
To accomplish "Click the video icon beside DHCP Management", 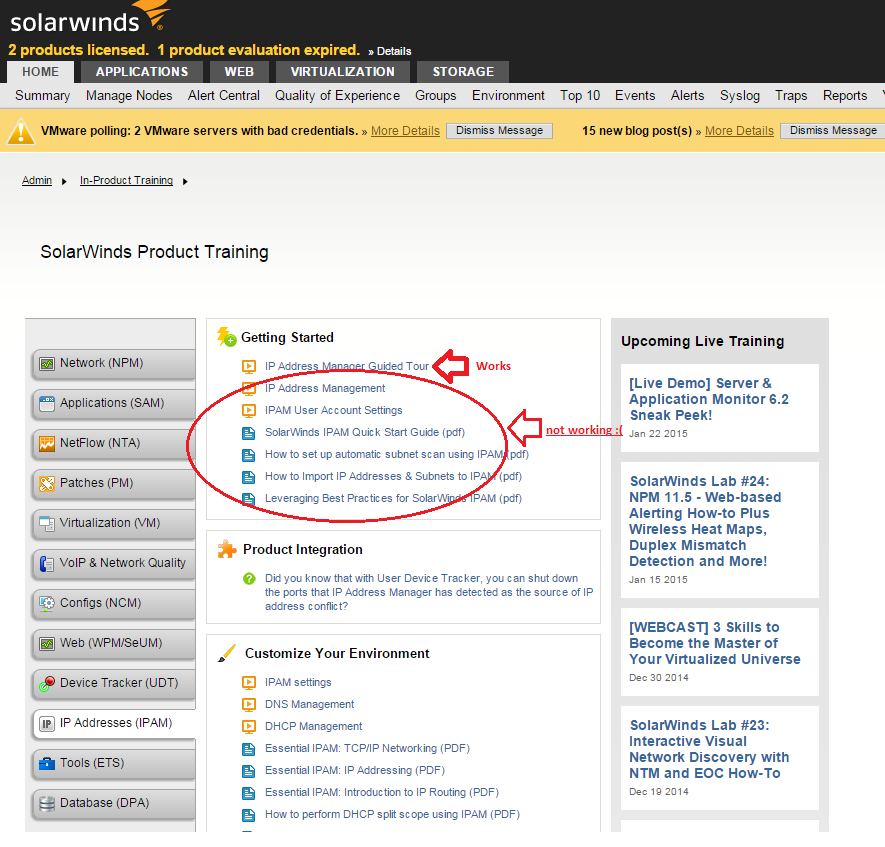I will coord(249,727).
